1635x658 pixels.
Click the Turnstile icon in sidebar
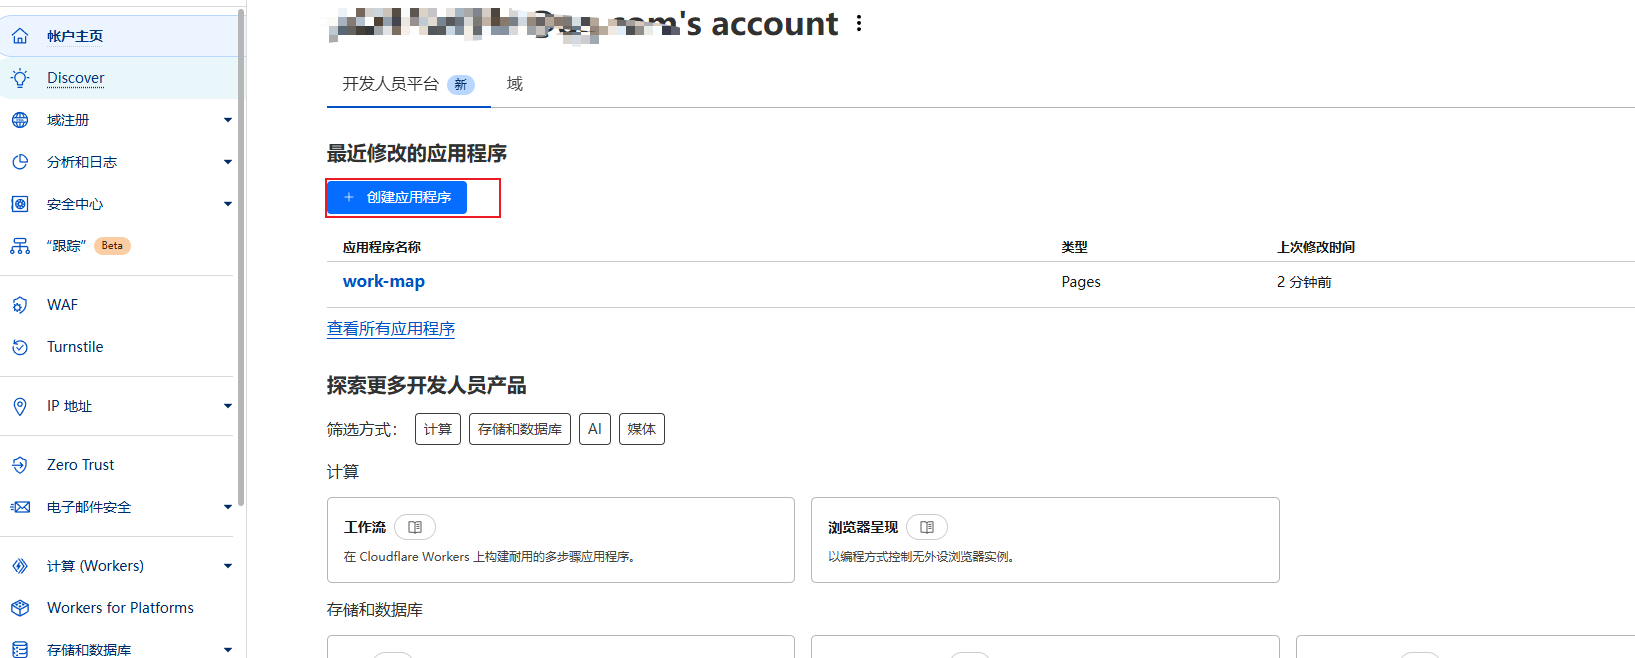pos(20,347)
